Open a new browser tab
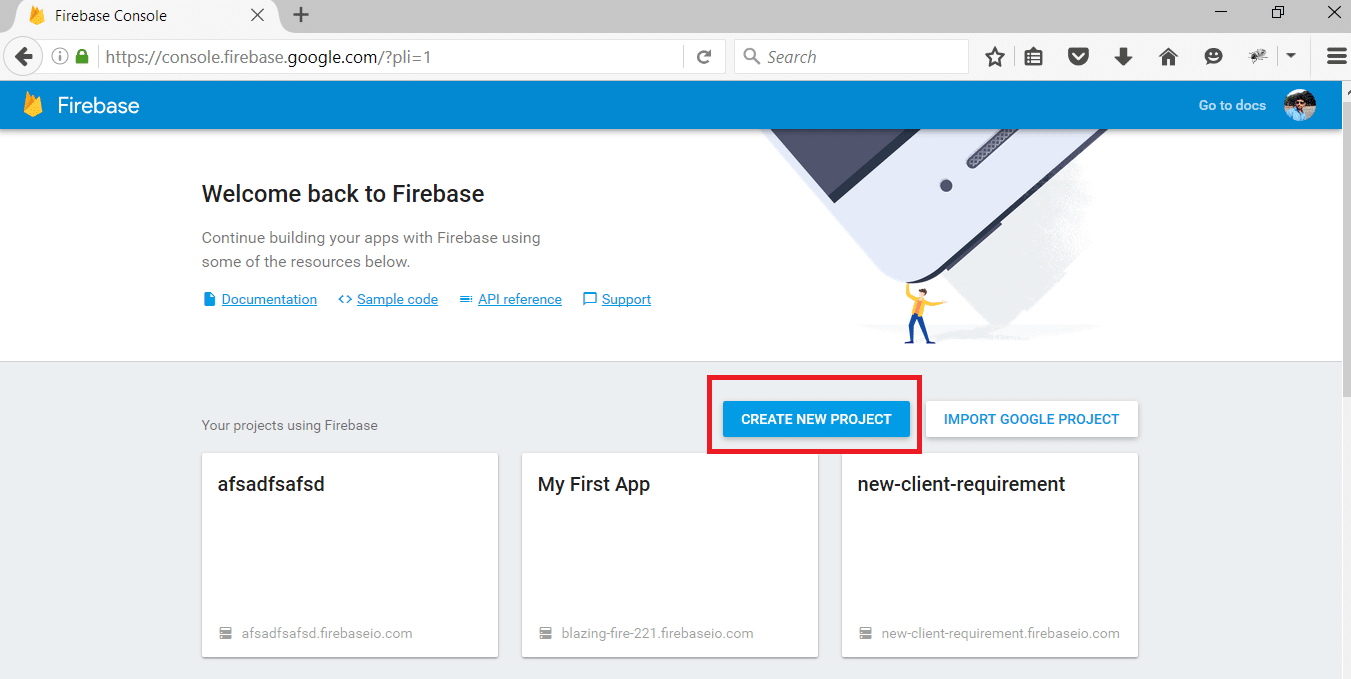1351x679 pixels. [x=301, y=15]
